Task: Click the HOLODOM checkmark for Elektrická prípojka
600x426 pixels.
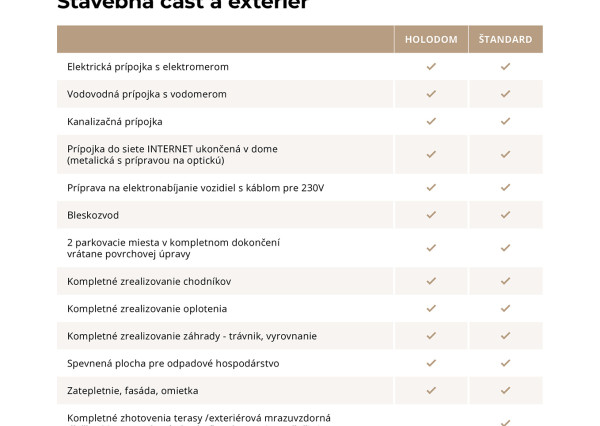Action: [x=431, y=67]
